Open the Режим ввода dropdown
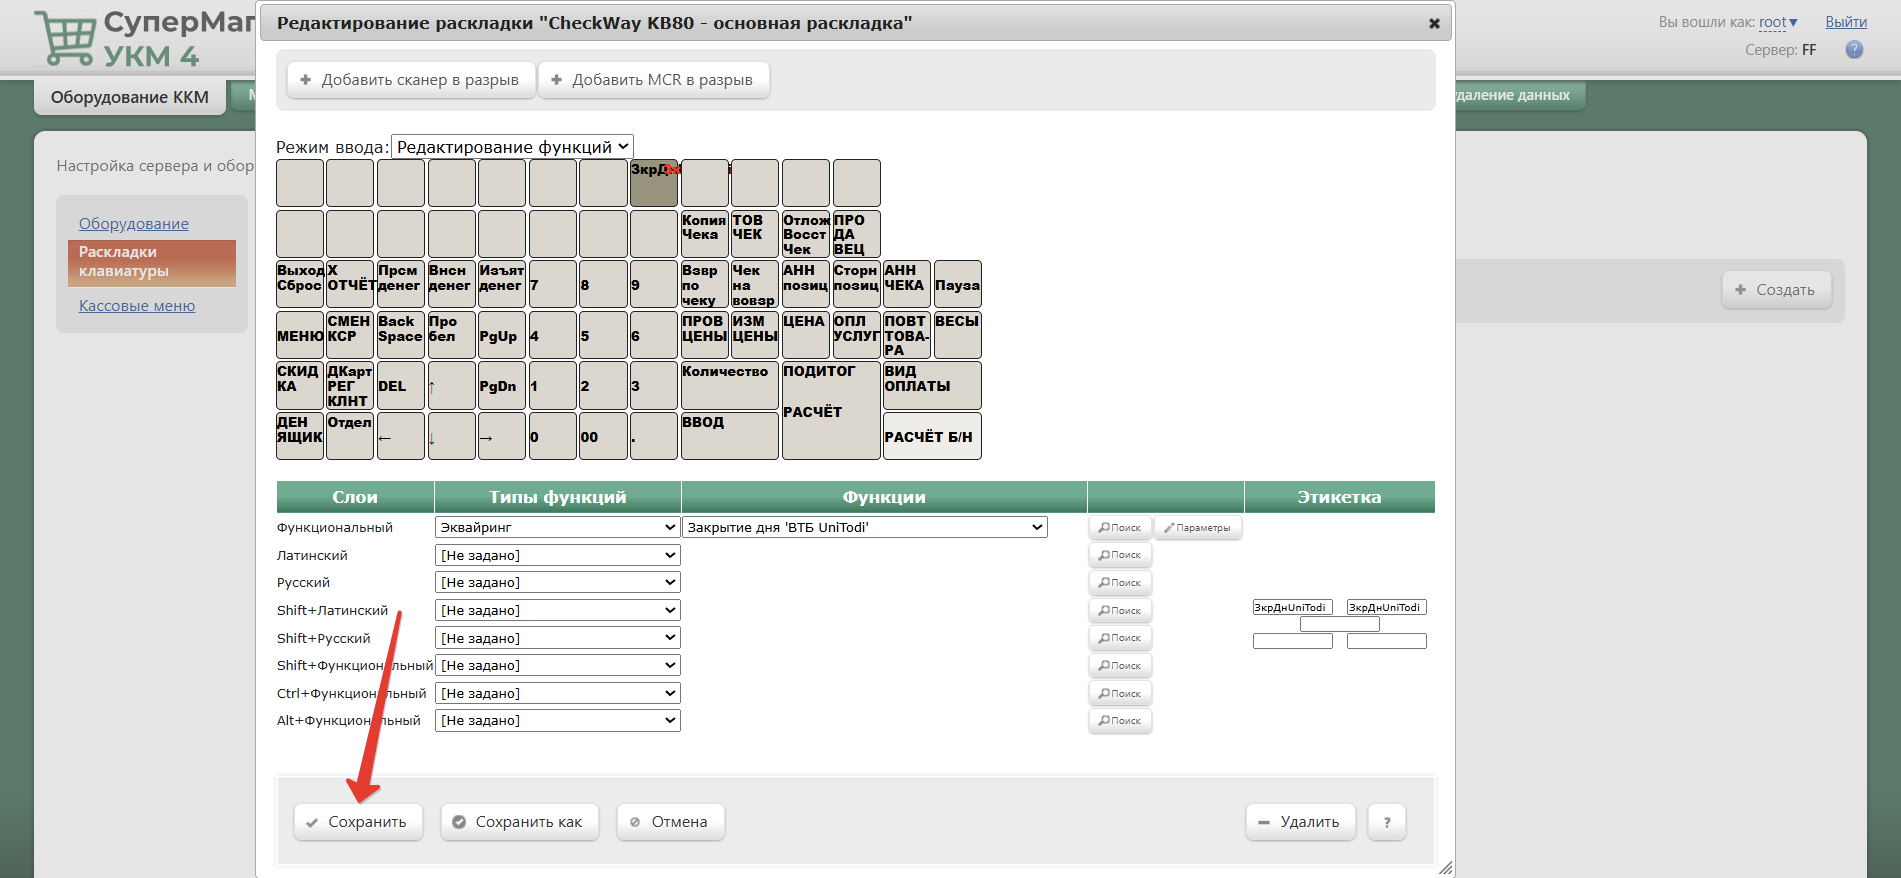 click(512, 147)
